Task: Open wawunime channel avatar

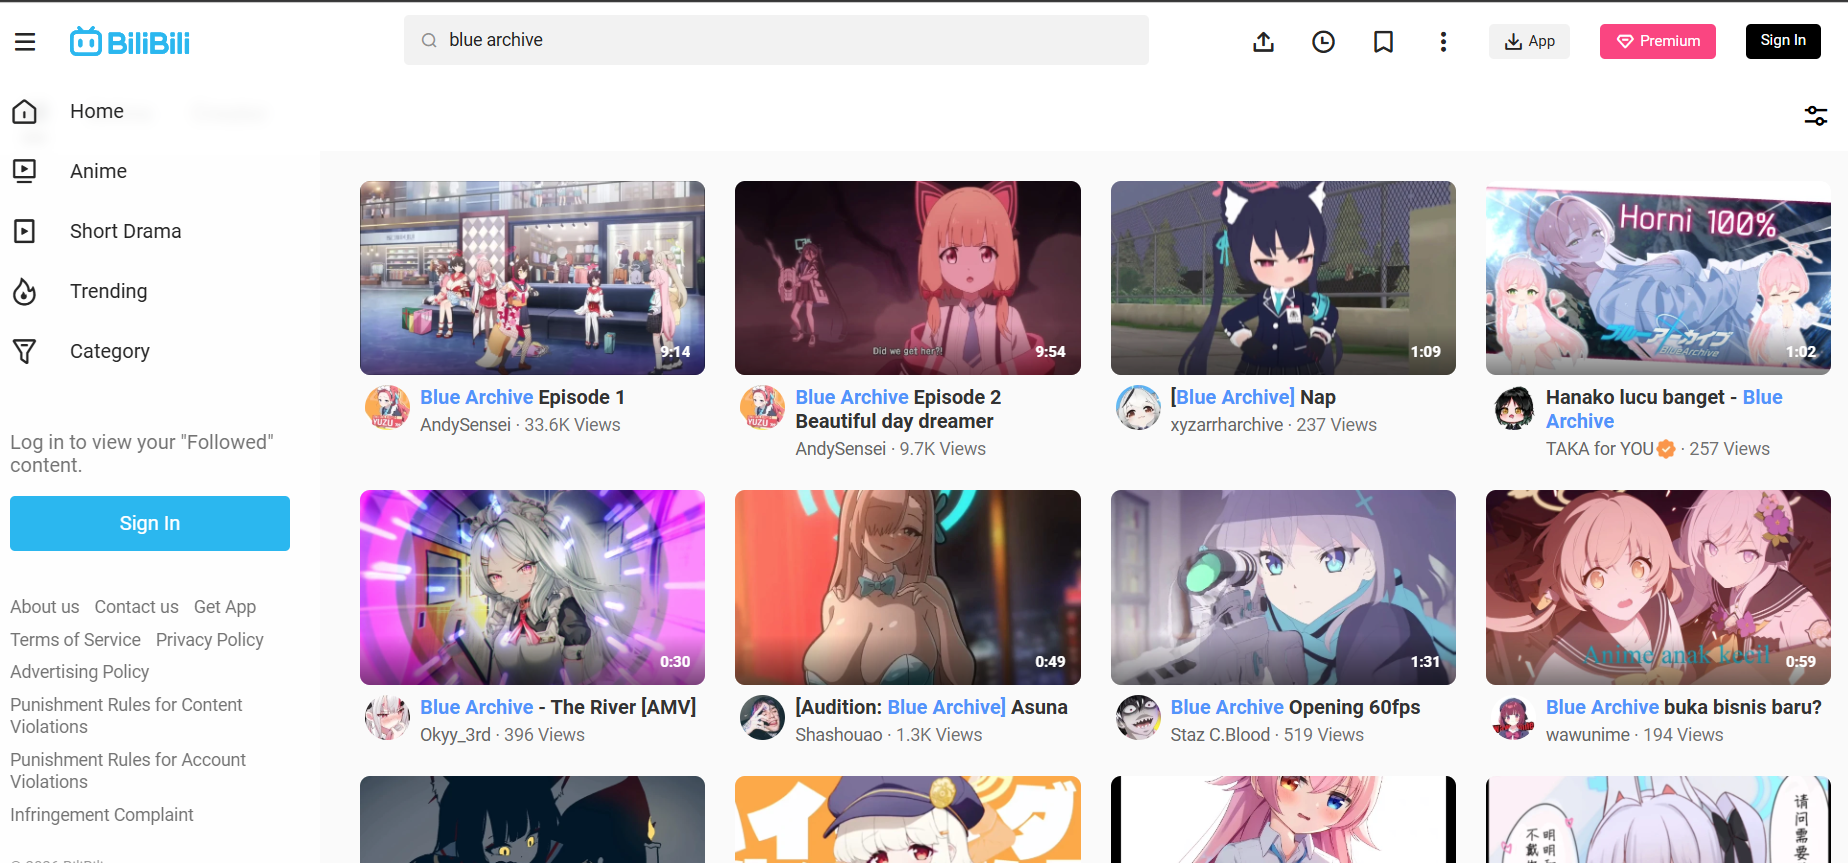Action: (1514, 718)
